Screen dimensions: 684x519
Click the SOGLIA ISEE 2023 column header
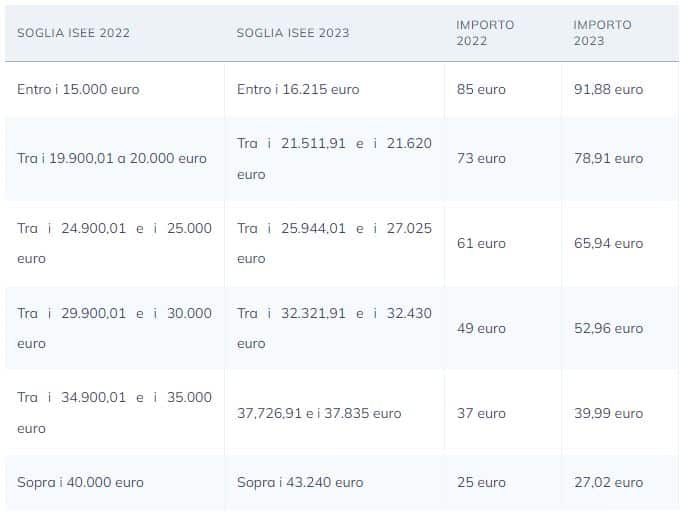click(293, 33)
